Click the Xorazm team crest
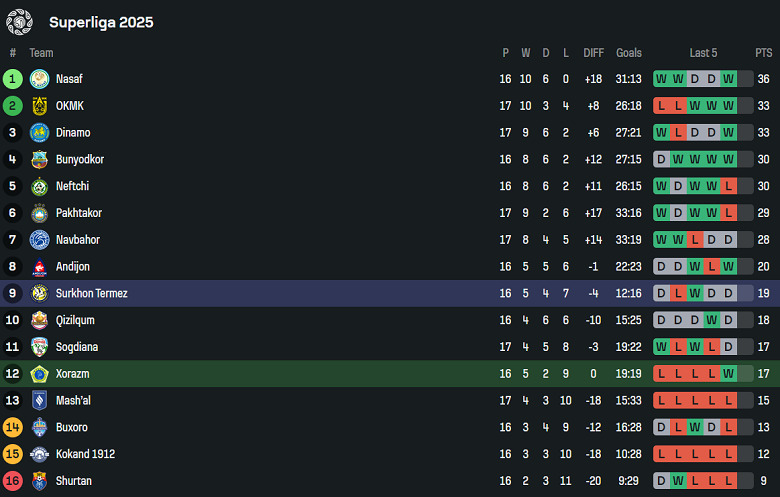The width and height of the screenshot is (780, 497). pos(39,374)
